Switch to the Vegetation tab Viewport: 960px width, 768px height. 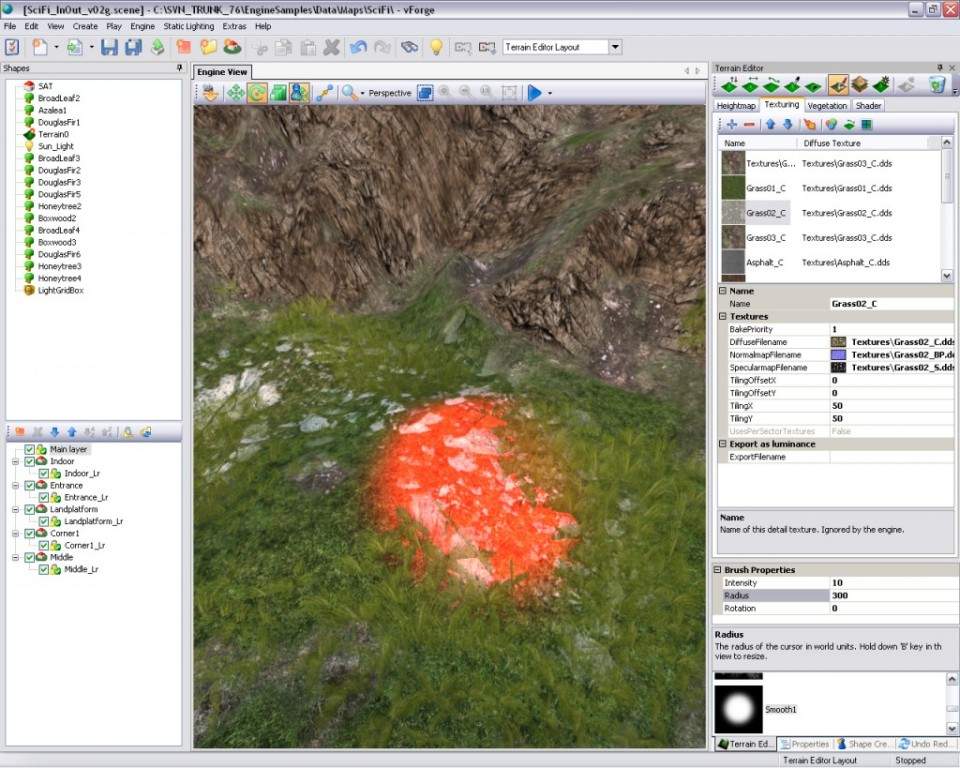[x=827, y=106]
